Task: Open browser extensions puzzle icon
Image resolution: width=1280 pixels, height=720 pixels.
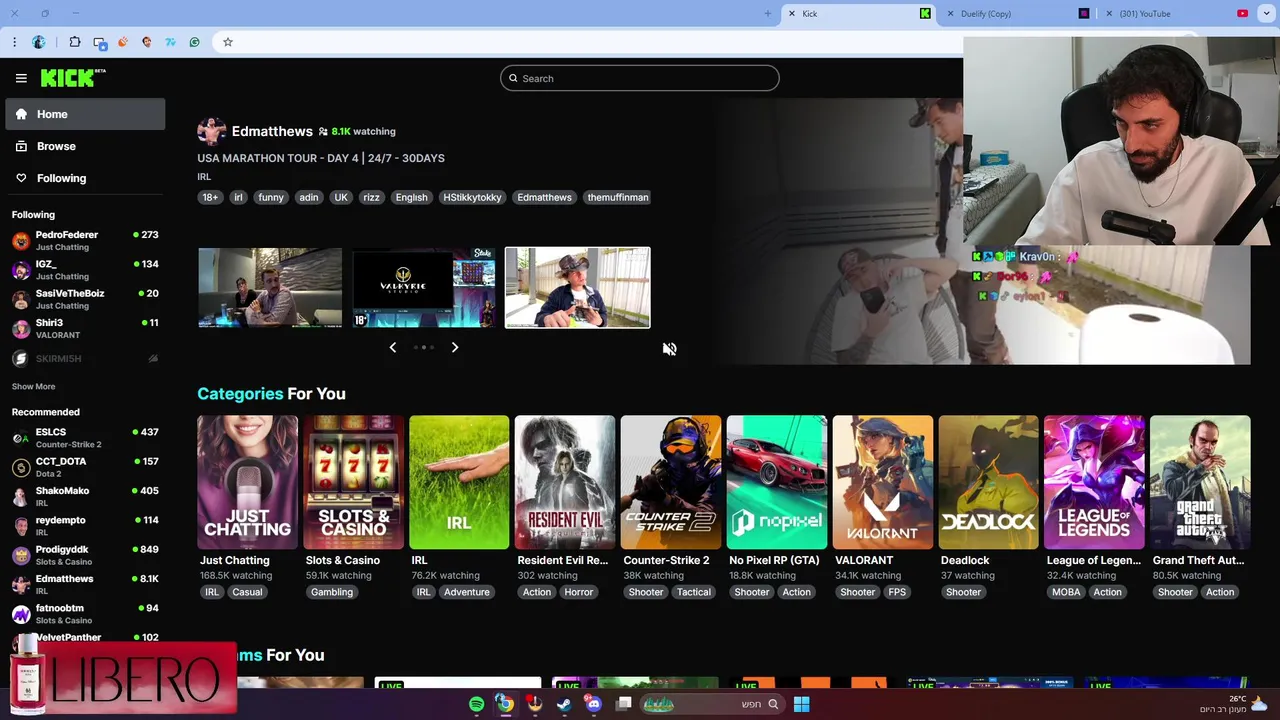Action: click(x=75, y=42)
